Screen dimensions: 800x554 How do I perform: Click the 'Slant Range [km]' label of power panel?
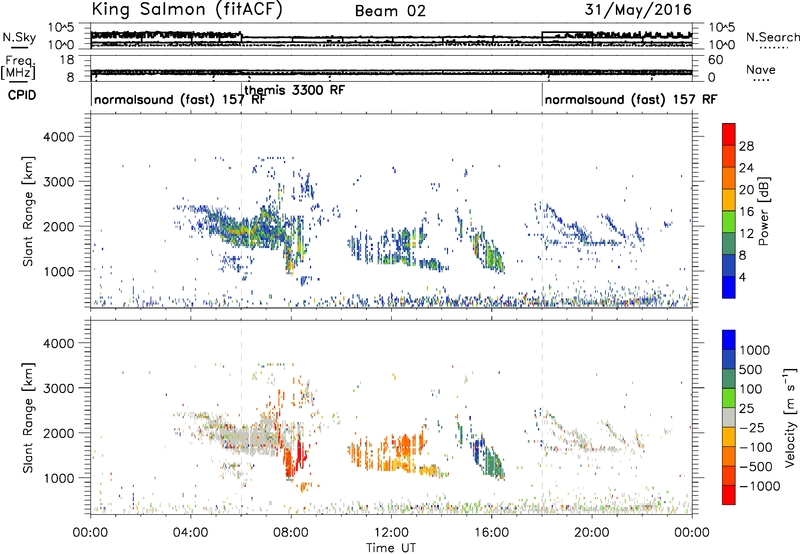(28, 211)
